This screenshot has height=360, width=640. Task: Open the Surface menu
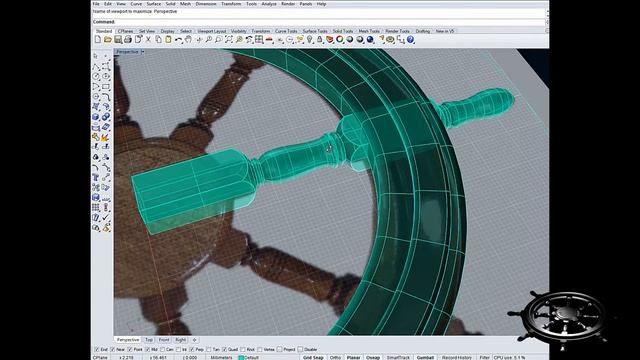coord(154,4)
